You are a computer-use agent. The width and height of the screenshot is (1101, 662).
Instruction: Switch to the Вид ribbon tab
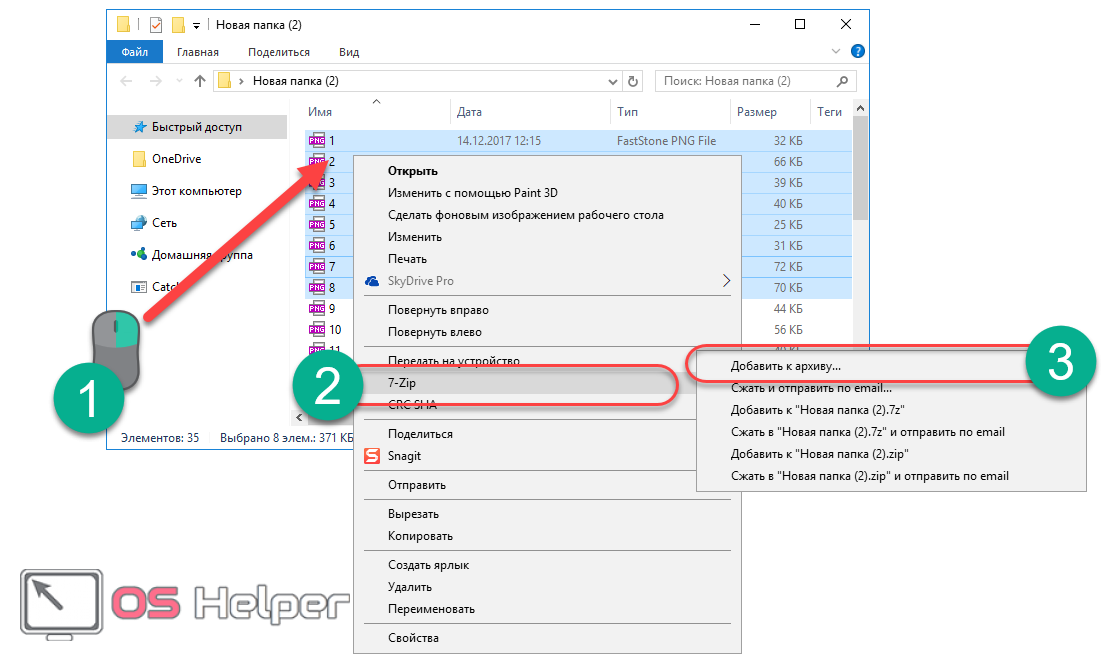(x=349, y=52)
